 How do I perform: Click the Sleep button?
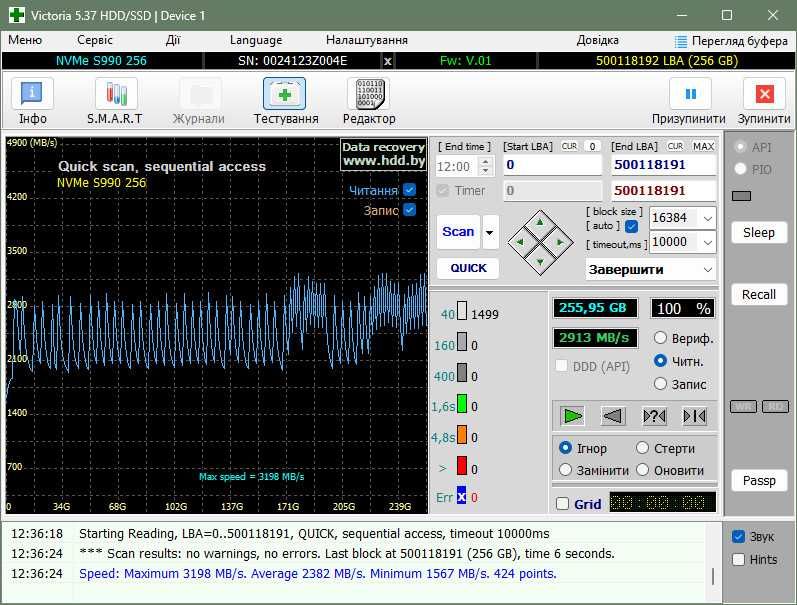(758, 232)
